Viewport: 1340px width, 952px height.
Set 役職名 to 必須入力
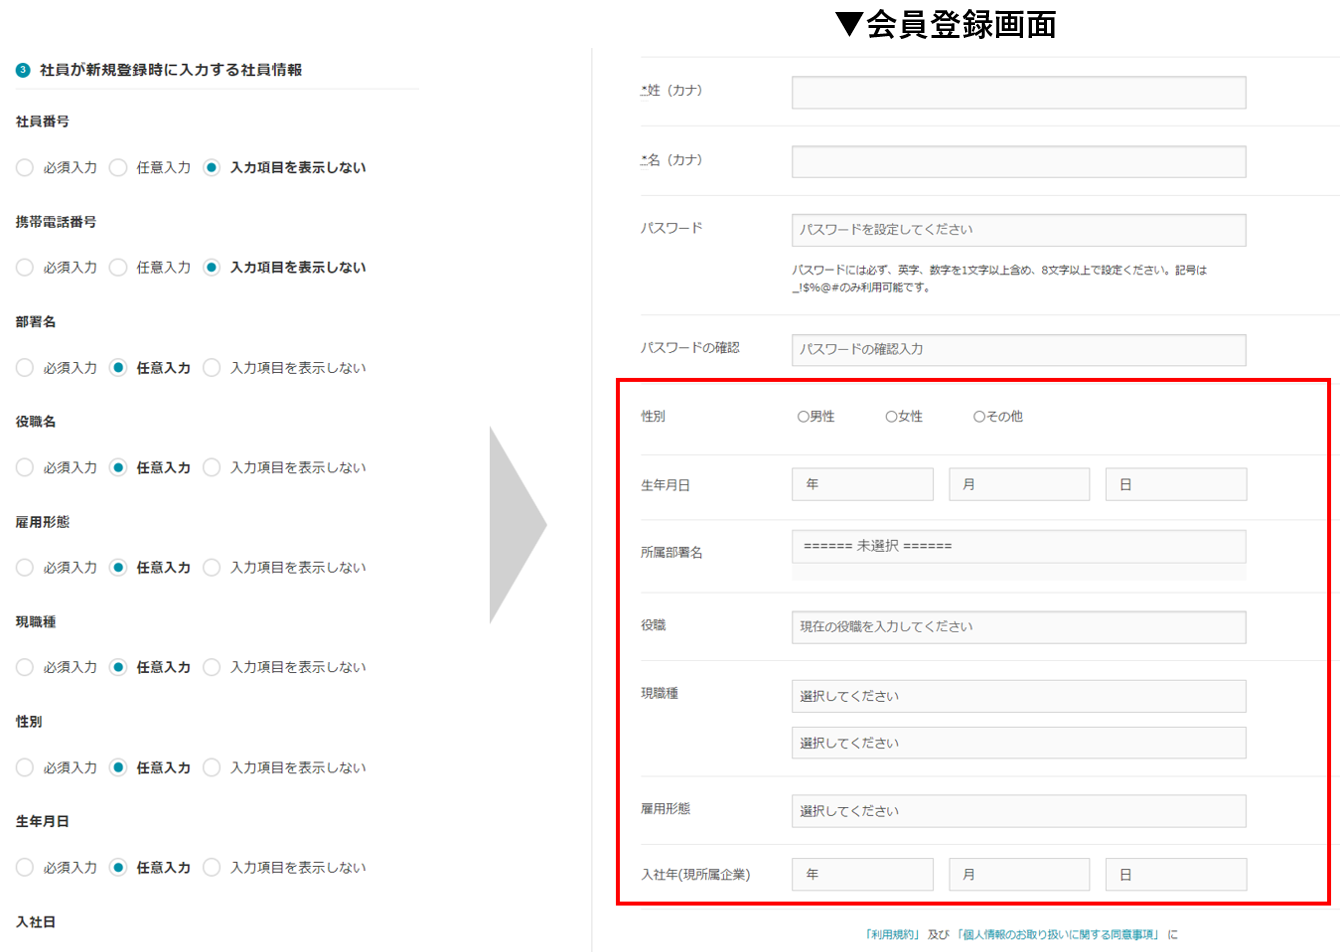(x=25, y=468)
